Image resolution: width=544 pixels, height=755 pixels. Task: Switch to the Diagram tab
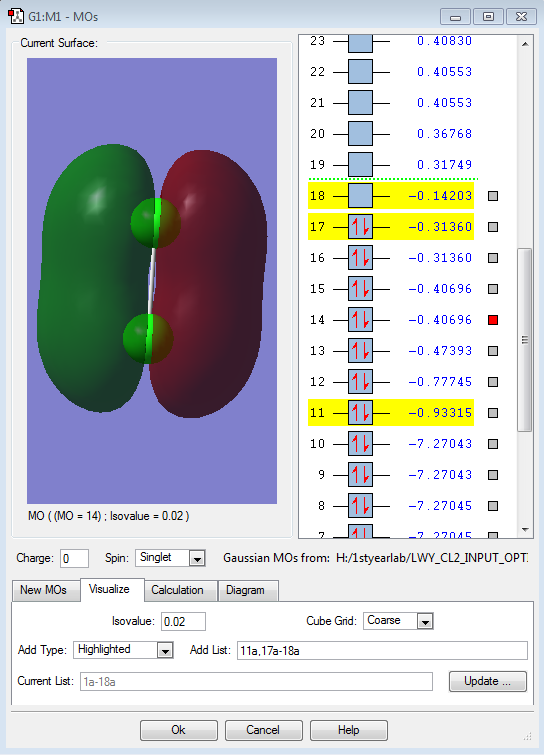tap(246, 590)
